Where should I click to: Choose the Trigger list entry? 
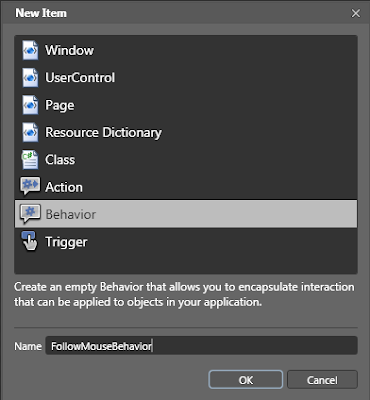tap(186, 242)
